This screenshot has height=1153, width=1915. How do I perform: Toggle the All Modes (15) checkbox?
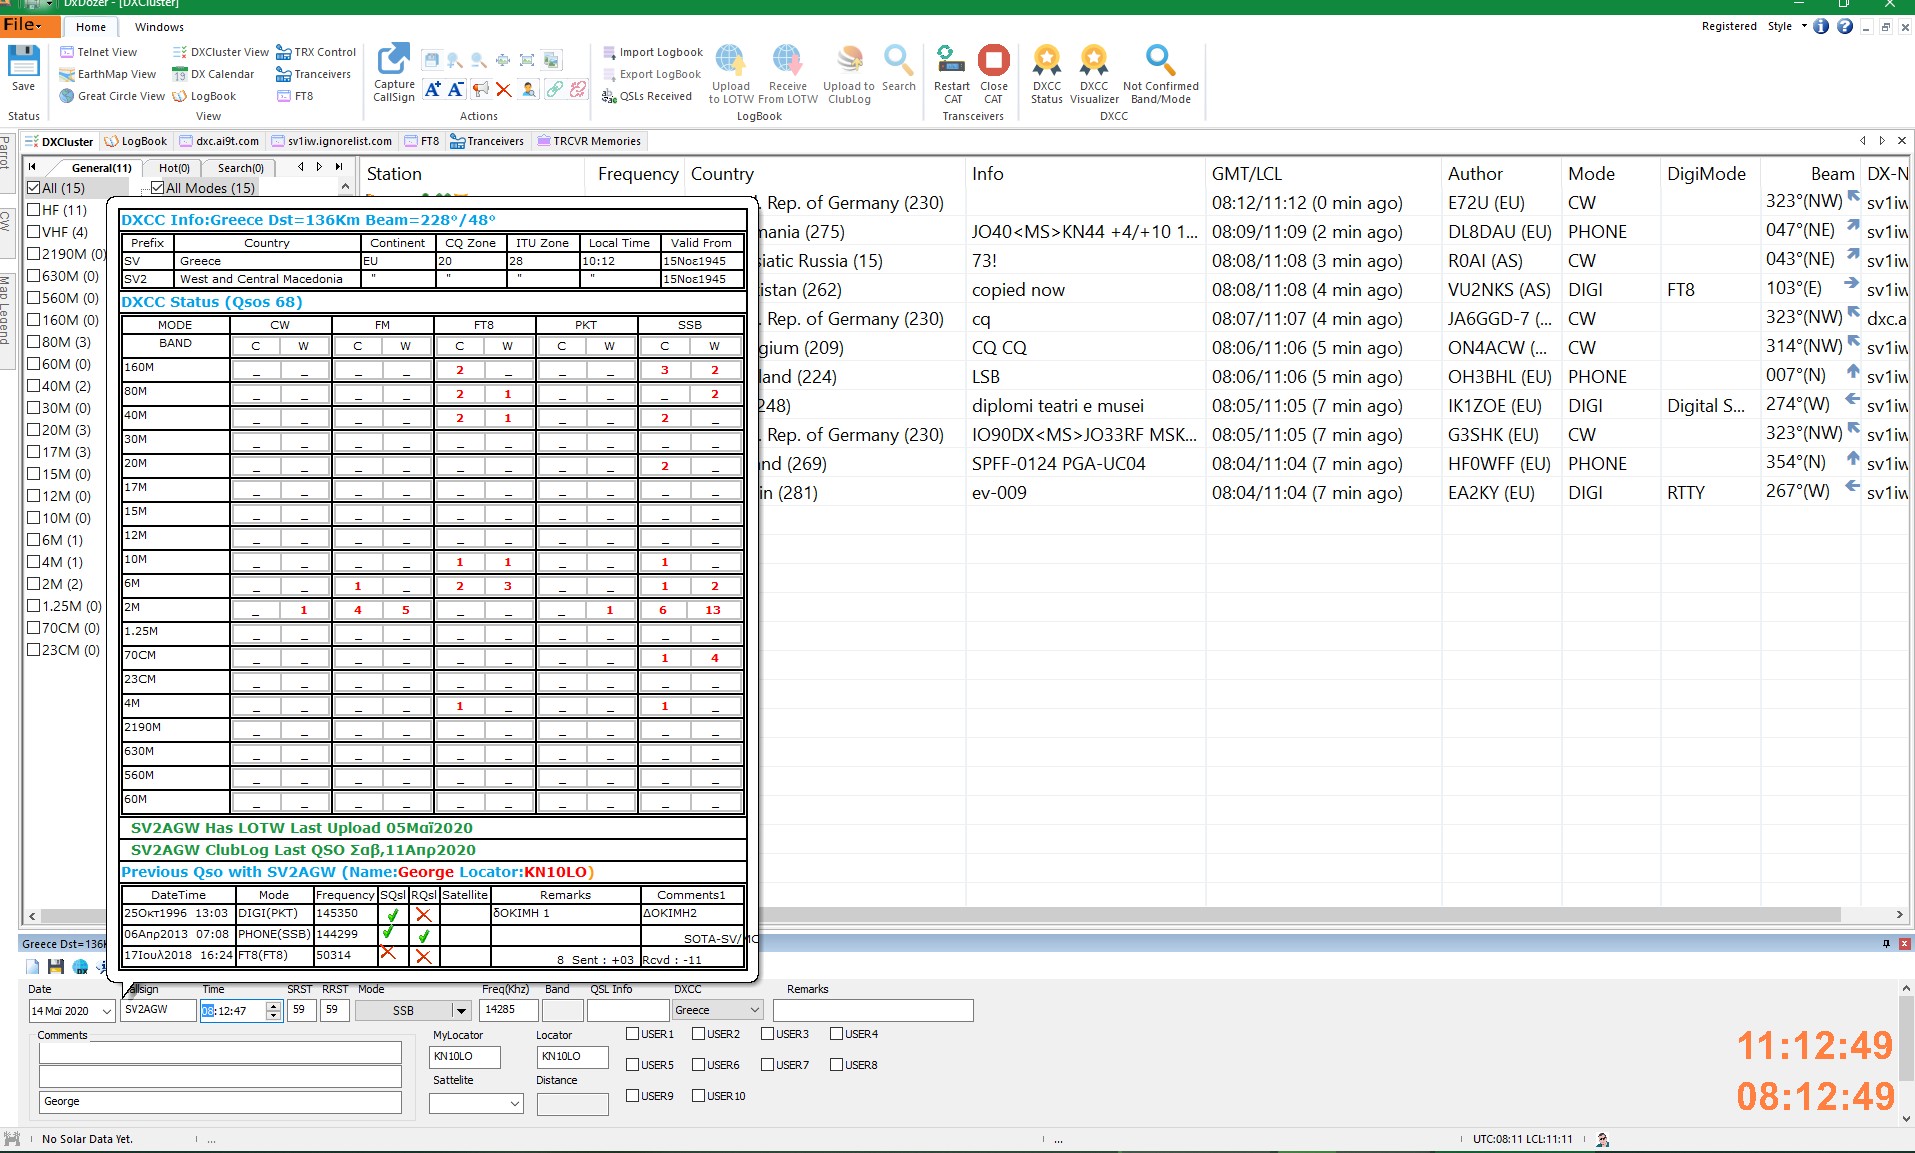click(158, 188)
